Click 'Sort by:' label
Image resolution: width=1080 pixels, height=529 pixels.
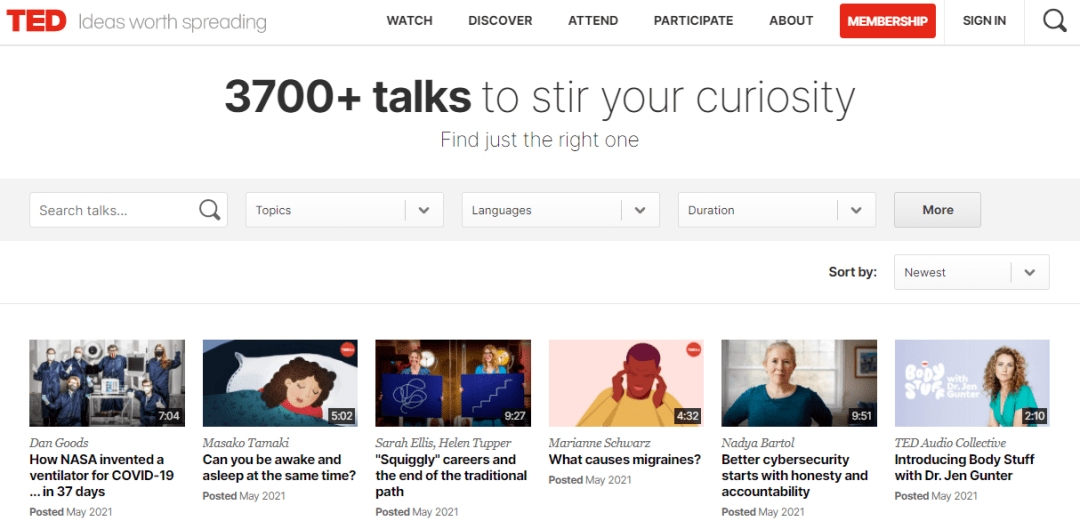tap(853, 272)
